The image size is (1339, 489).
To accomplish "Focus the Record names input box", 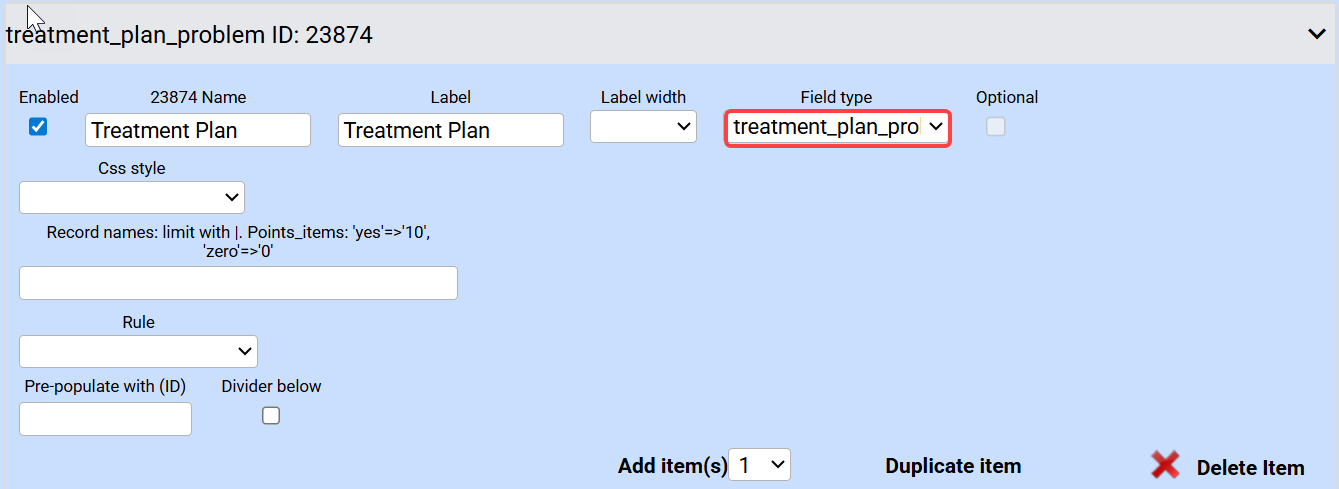I will (238, 283).
